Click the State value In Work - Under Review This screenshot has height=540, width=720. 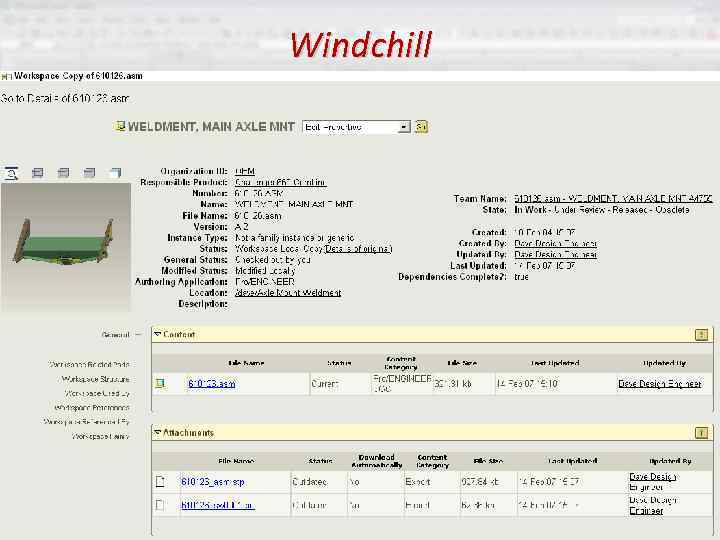pyautogui.click(x=602, y=210)
